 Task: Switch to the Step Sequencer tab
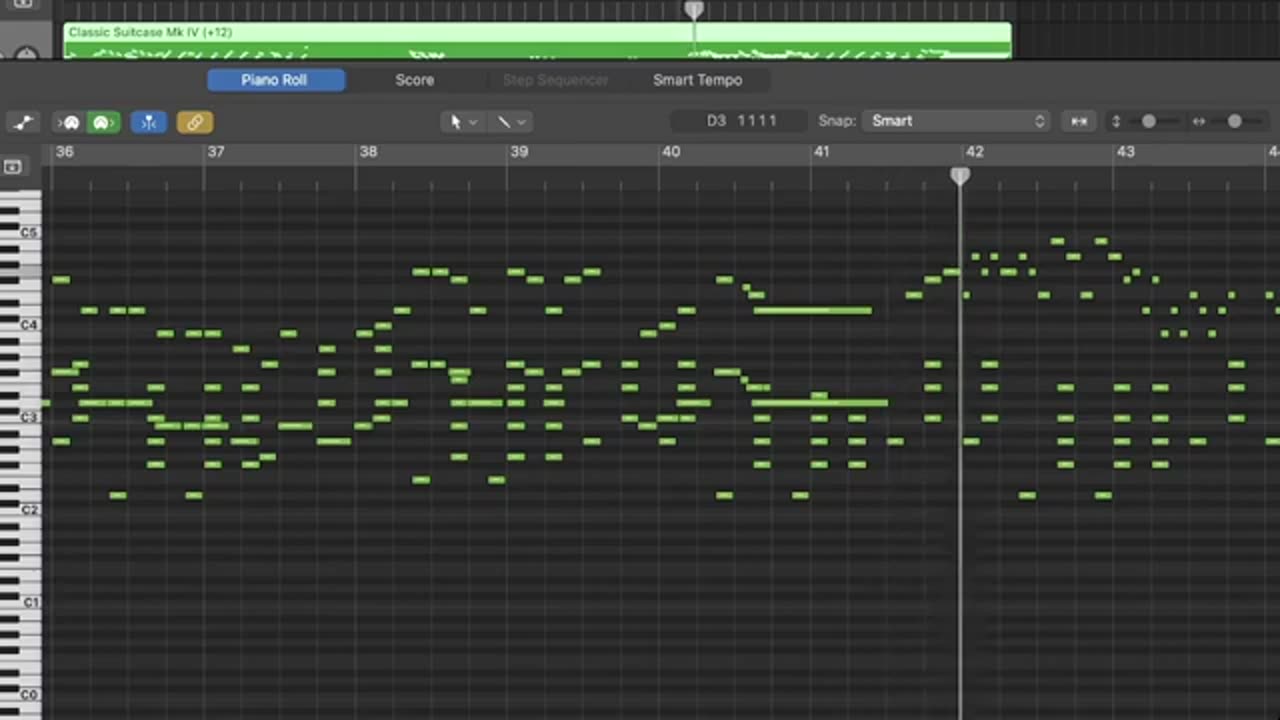tap(555, 80)
